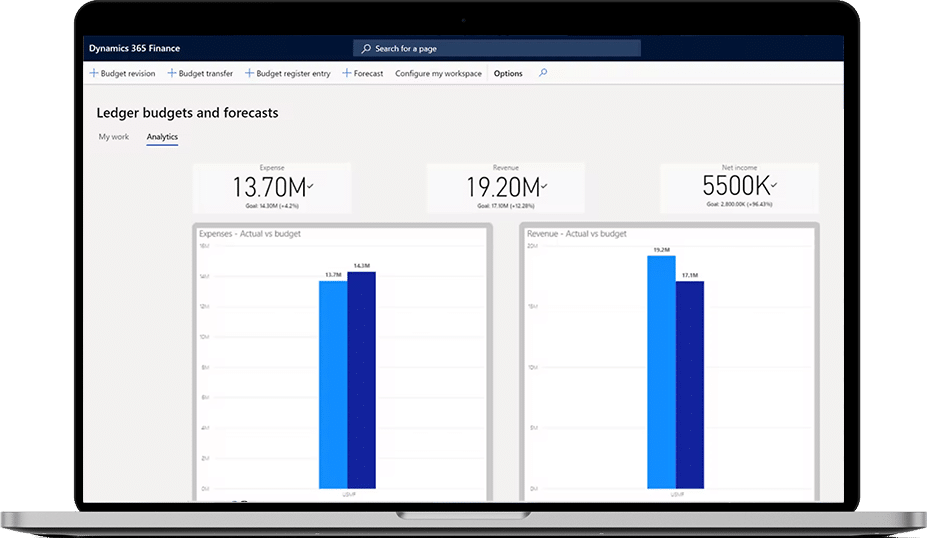This screenshot has width=927, height=538.
Task: Click the magnifier icon in the page search box
Action: (x=366, y=48)
